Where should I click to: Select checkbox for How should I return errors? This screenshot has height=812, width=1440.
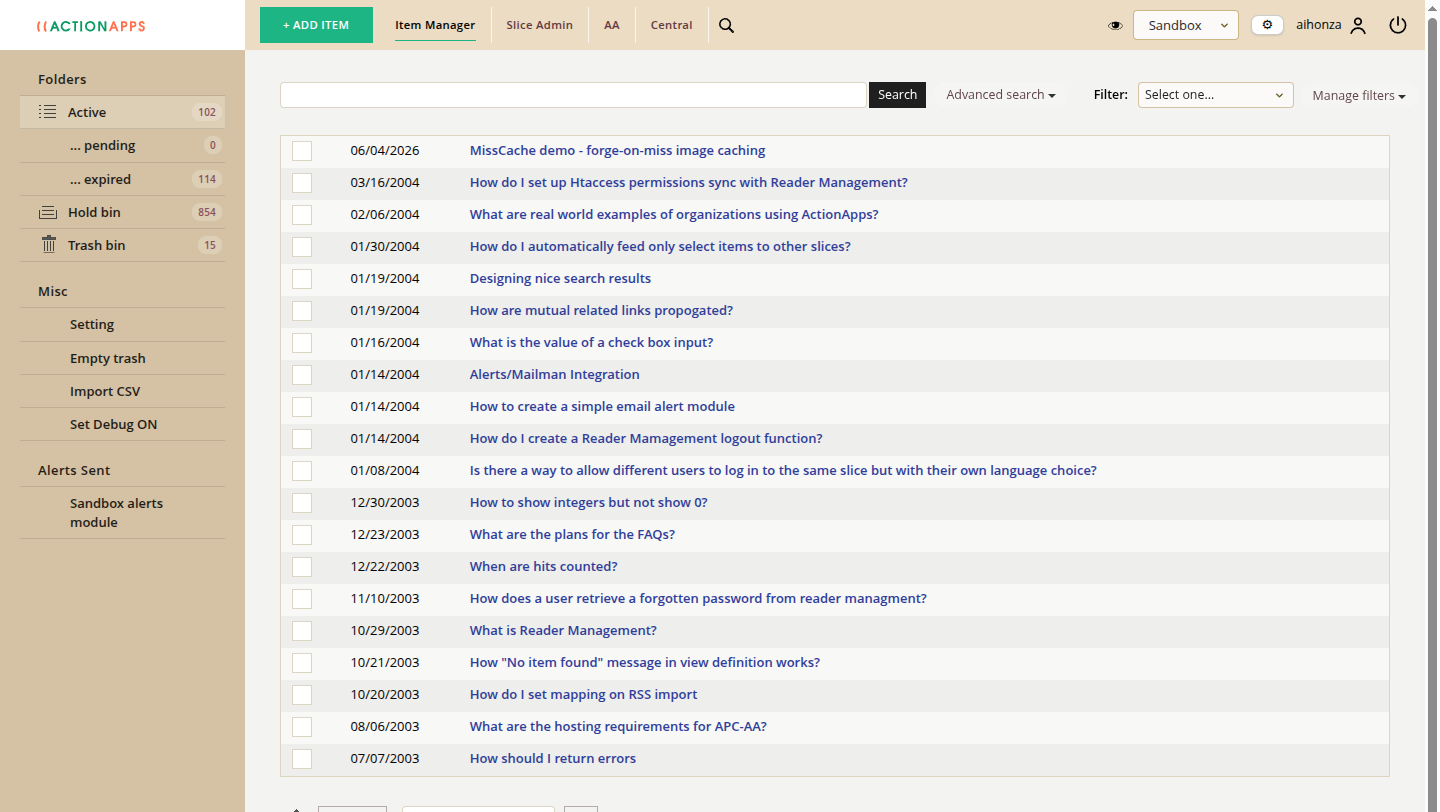click(302, 759)
